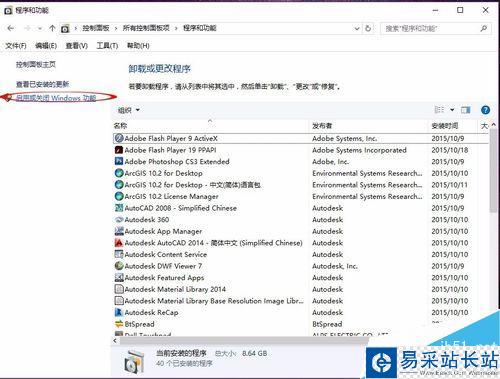Click publisher Adobe Systems, Inc.
This screenshot has height=379, width=500.
345,138
